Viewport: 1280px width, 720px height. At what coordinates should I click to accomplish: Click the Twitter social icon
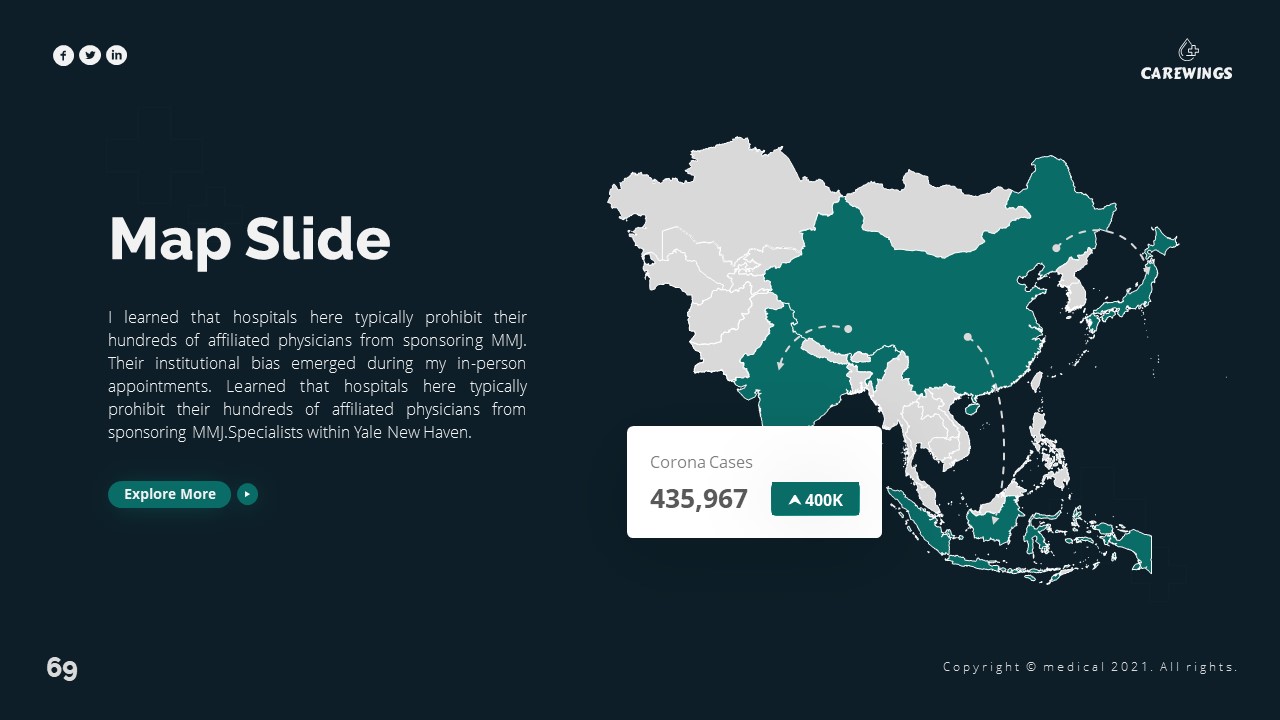[x=90, y=56]
